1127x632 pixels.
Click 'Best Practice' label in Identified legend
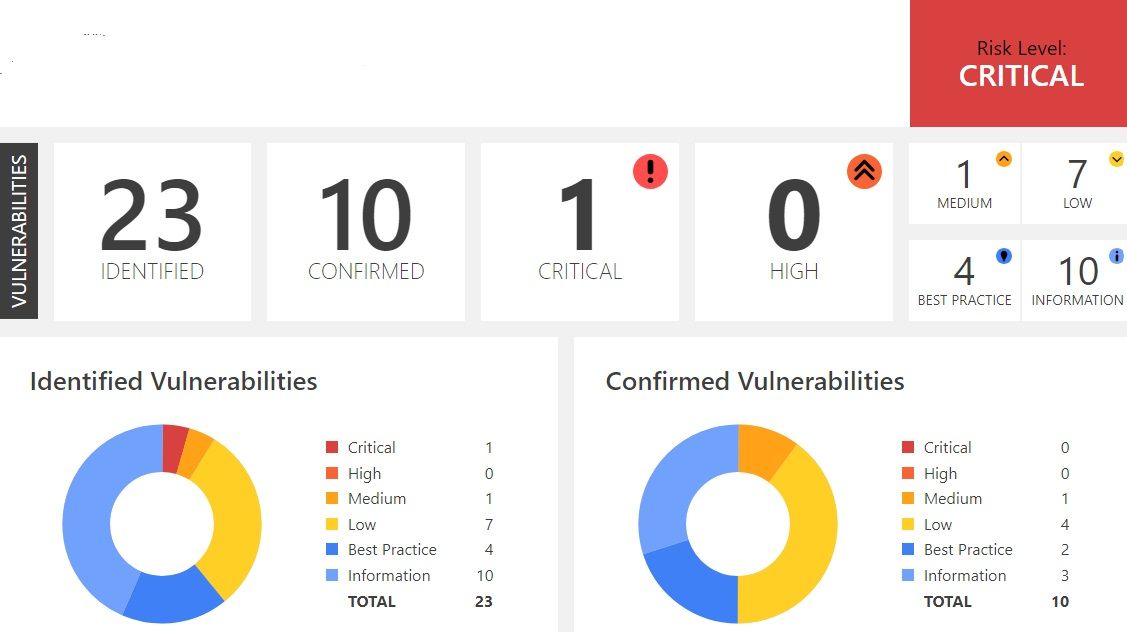click(x=392, y=549)
